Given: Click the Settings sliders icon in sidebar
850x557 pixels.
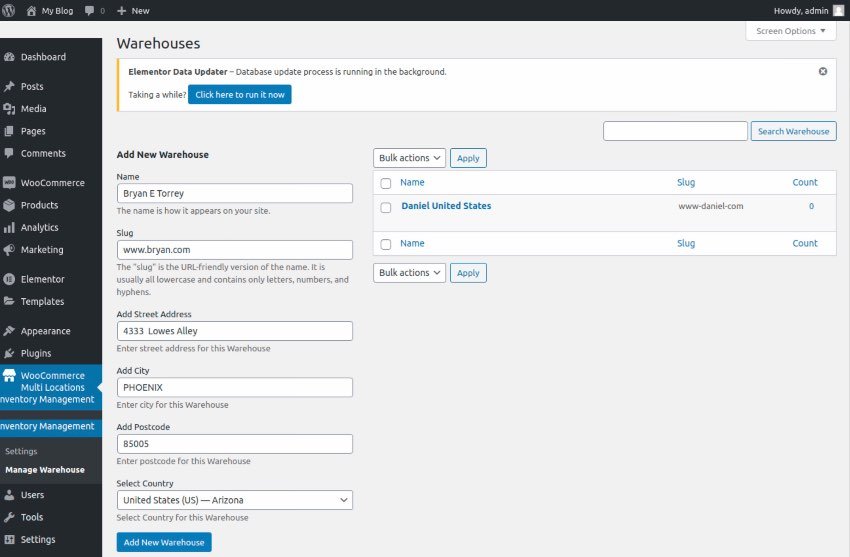Looking at the screenshot, I should (9, 540).
